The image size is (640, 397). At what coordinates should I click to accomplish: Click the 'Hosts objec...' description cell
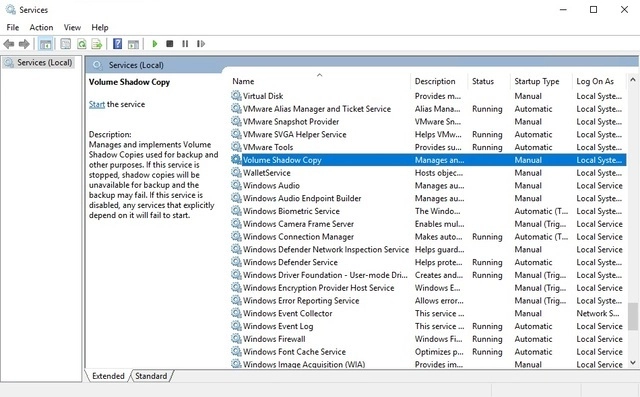coord(439,173)
